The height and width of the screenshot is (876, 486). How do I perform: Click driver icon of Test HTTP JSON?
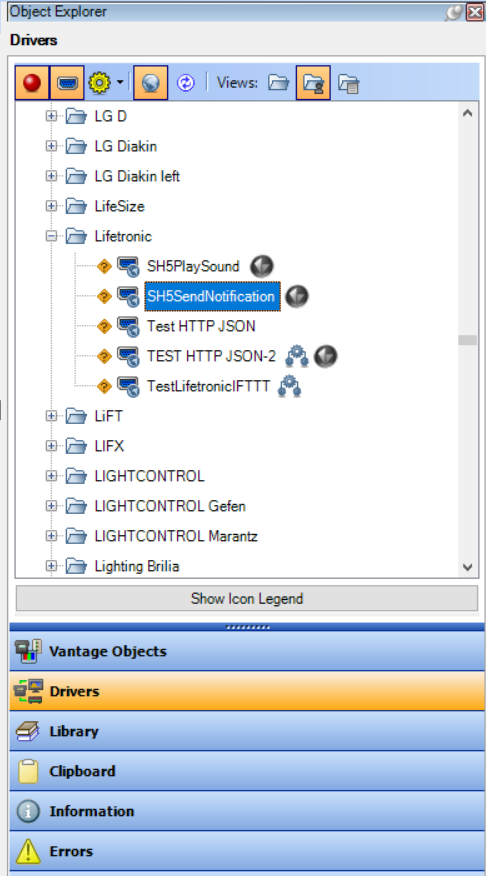click(x=128, y=326)
